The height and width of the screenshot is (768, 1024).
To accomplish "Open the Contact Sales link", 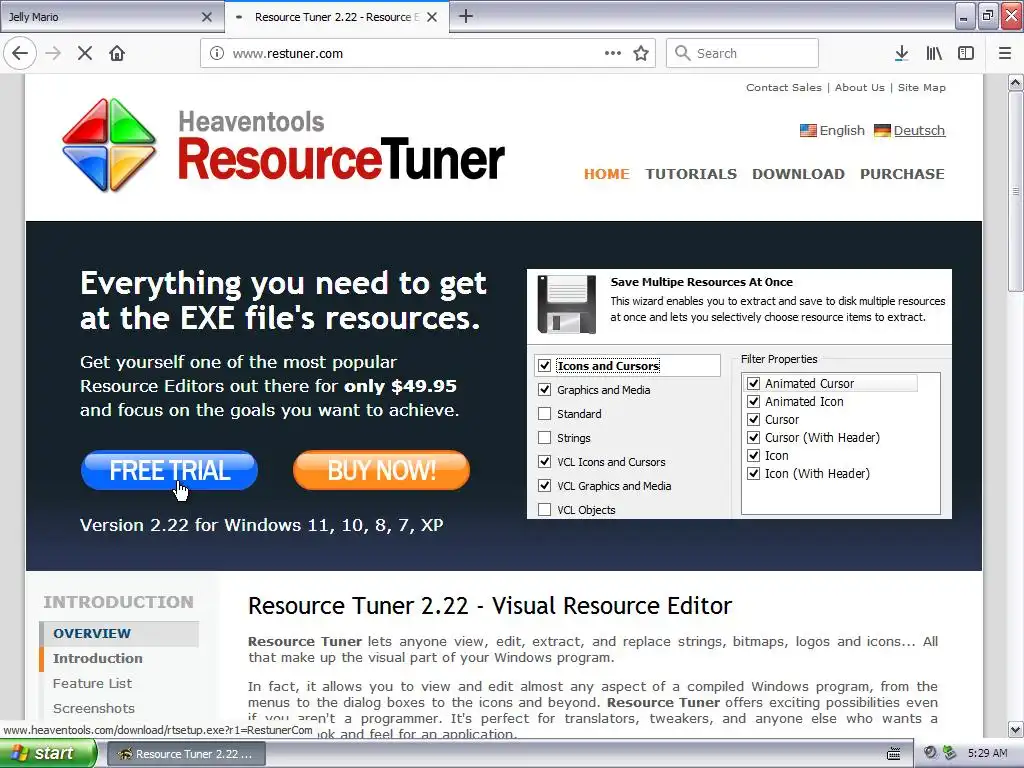I will click(x=784, y=88).
